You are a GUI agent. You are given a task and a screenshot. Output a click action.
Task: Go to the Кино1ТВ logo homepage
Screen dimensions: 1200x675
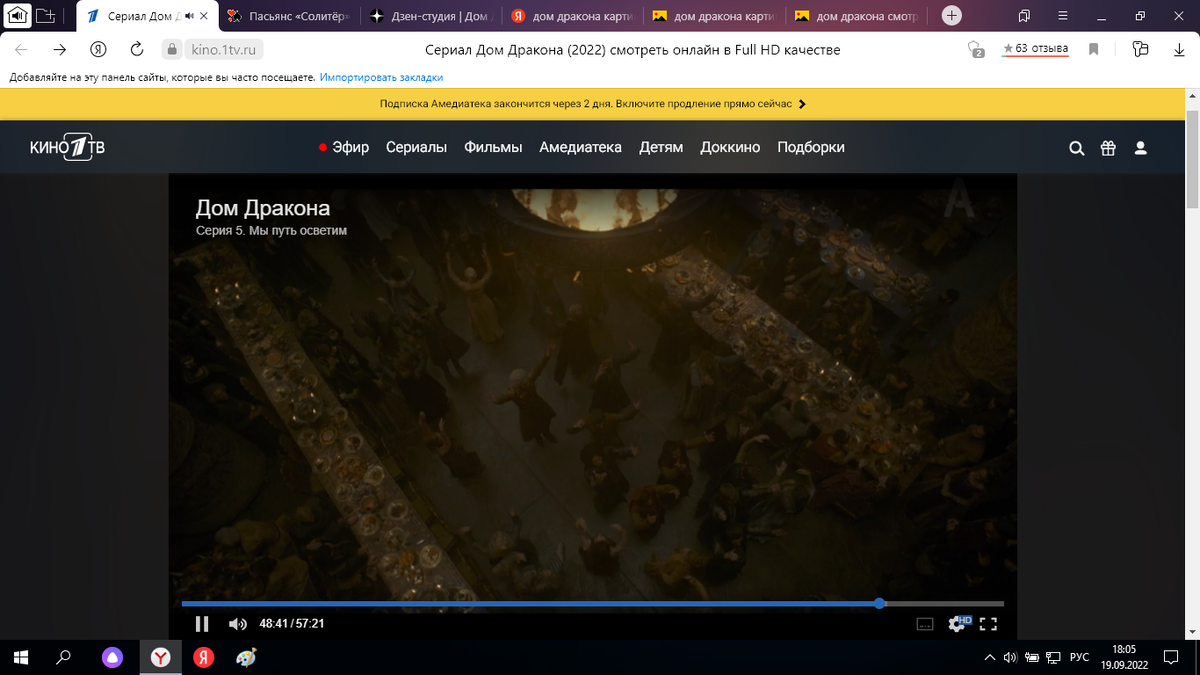[67, 147]
